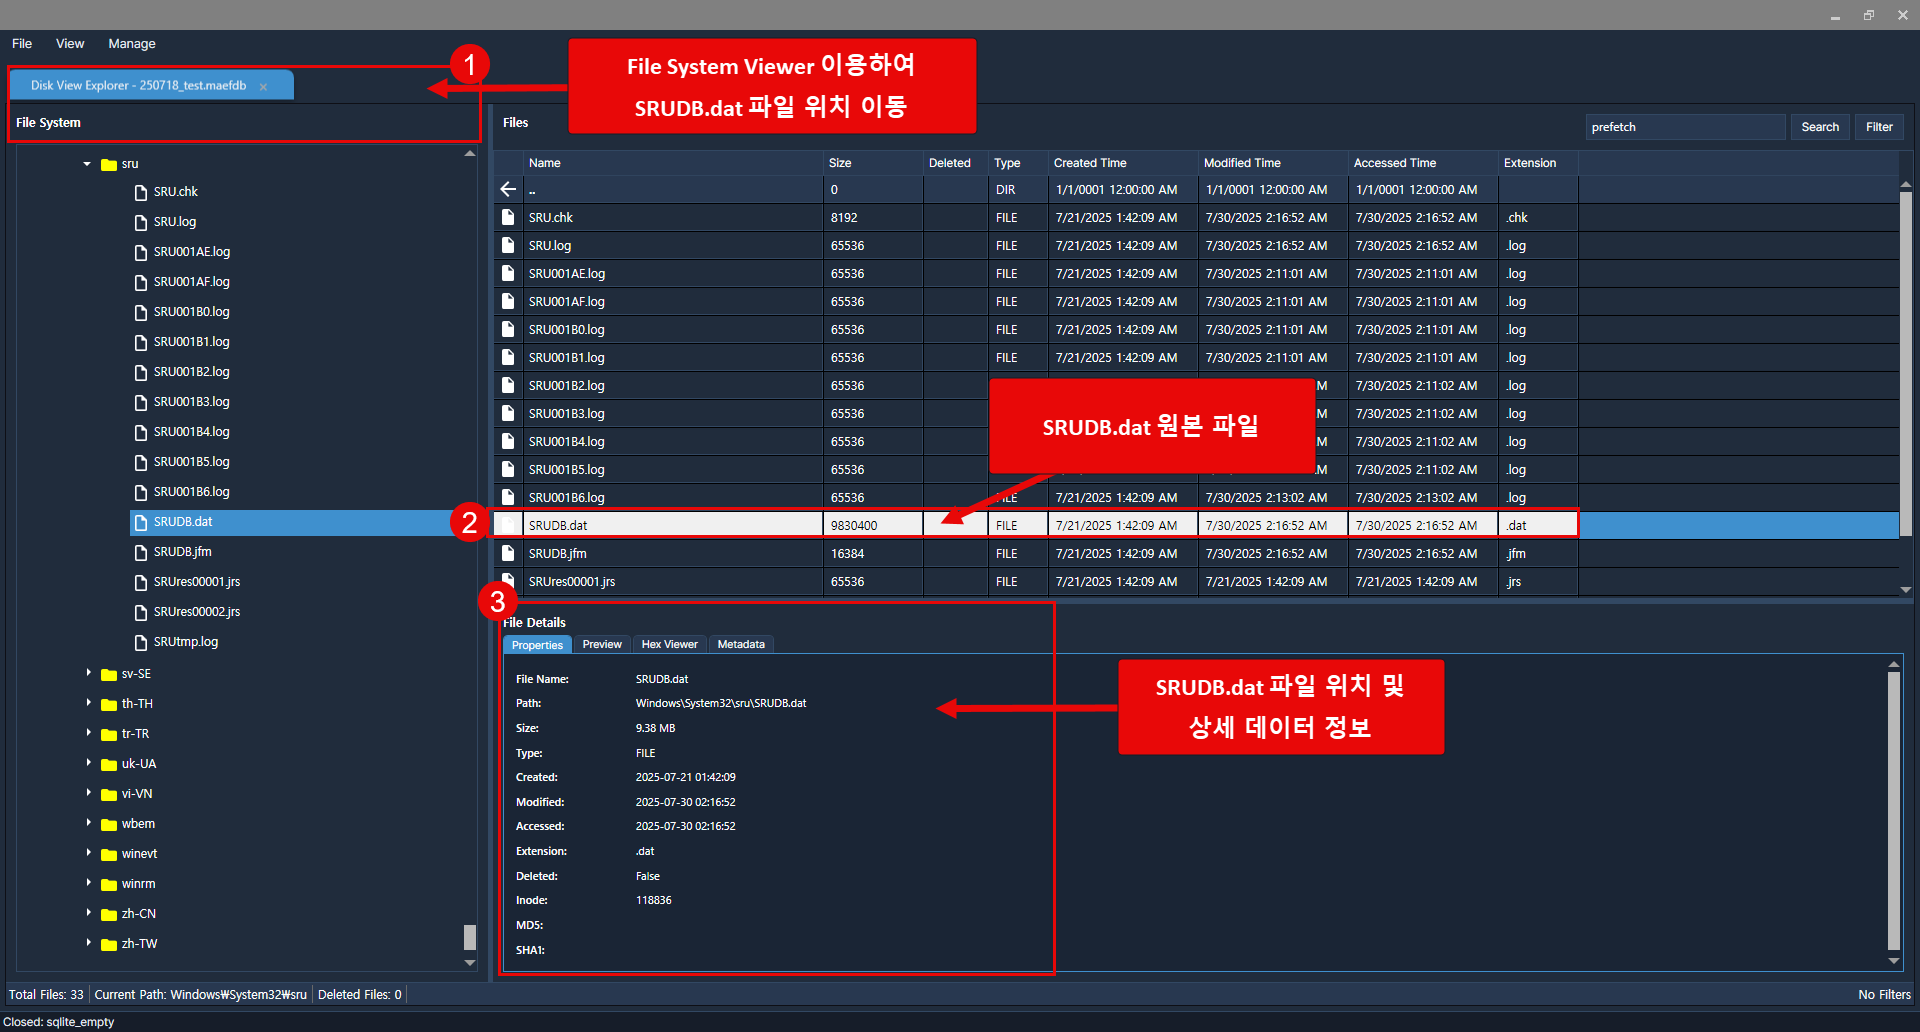Click the search field containing prefetch

1684,127
